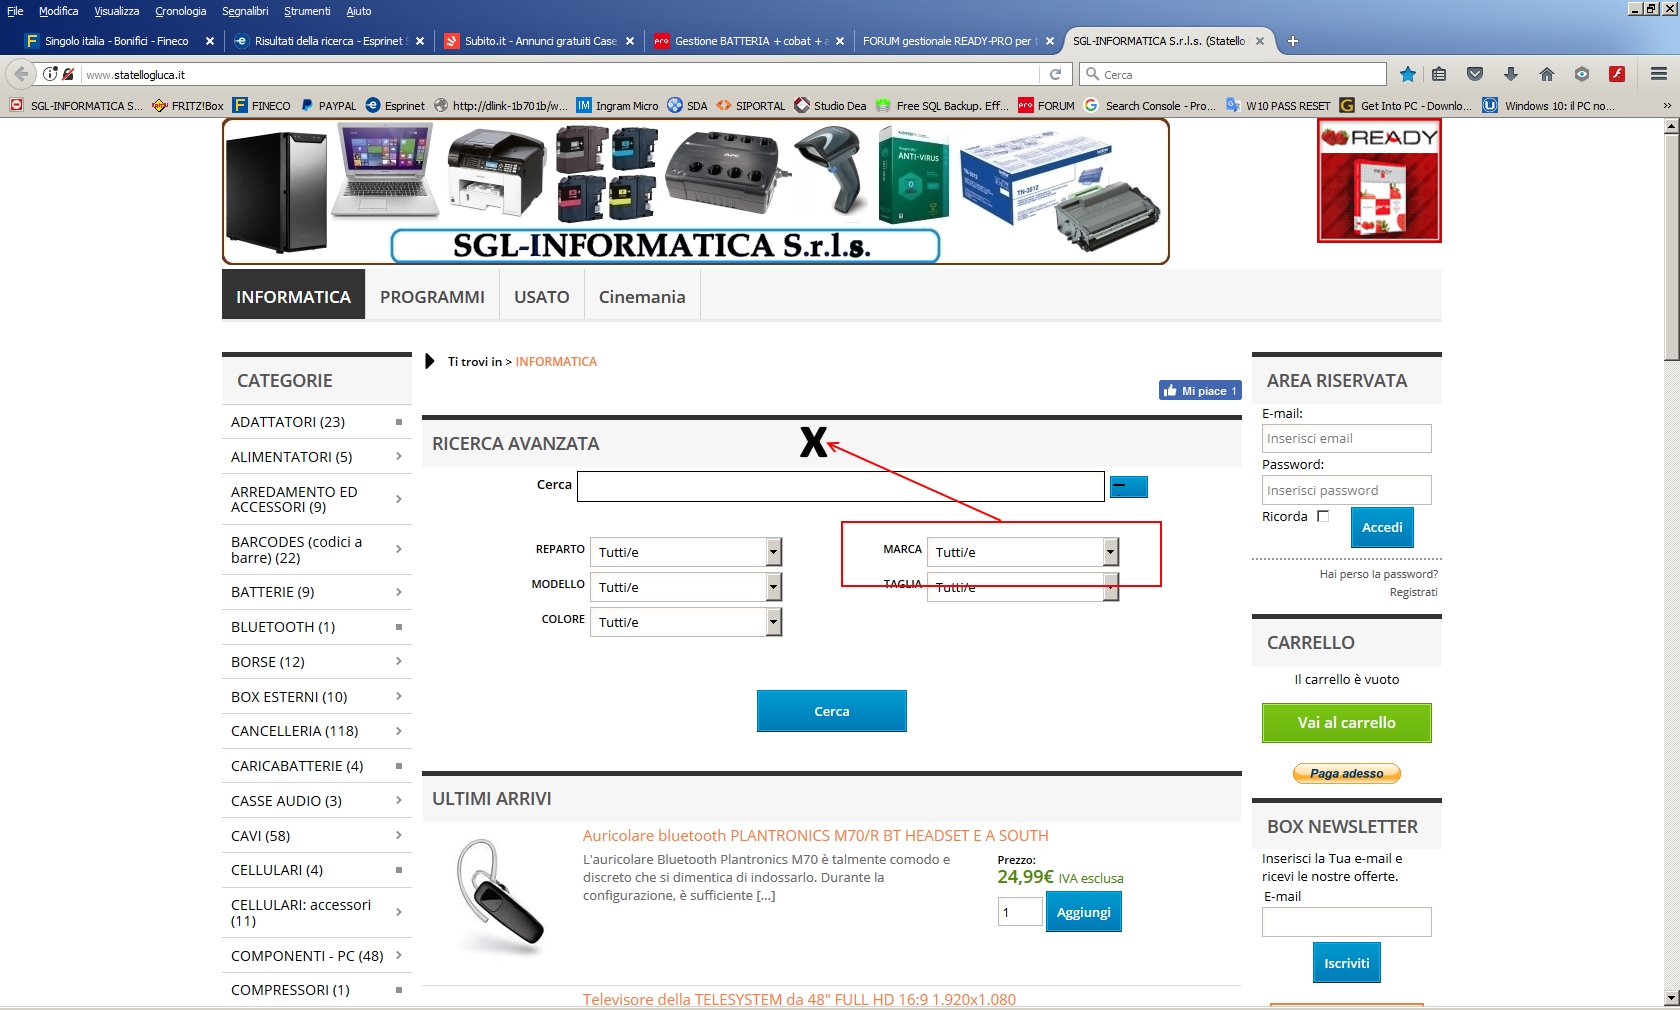This screenshot has height=1010, width=1680.
Task: Open the Plantronics M70/R headset product link
Action: pyautogui.click(x=816, y=836)
